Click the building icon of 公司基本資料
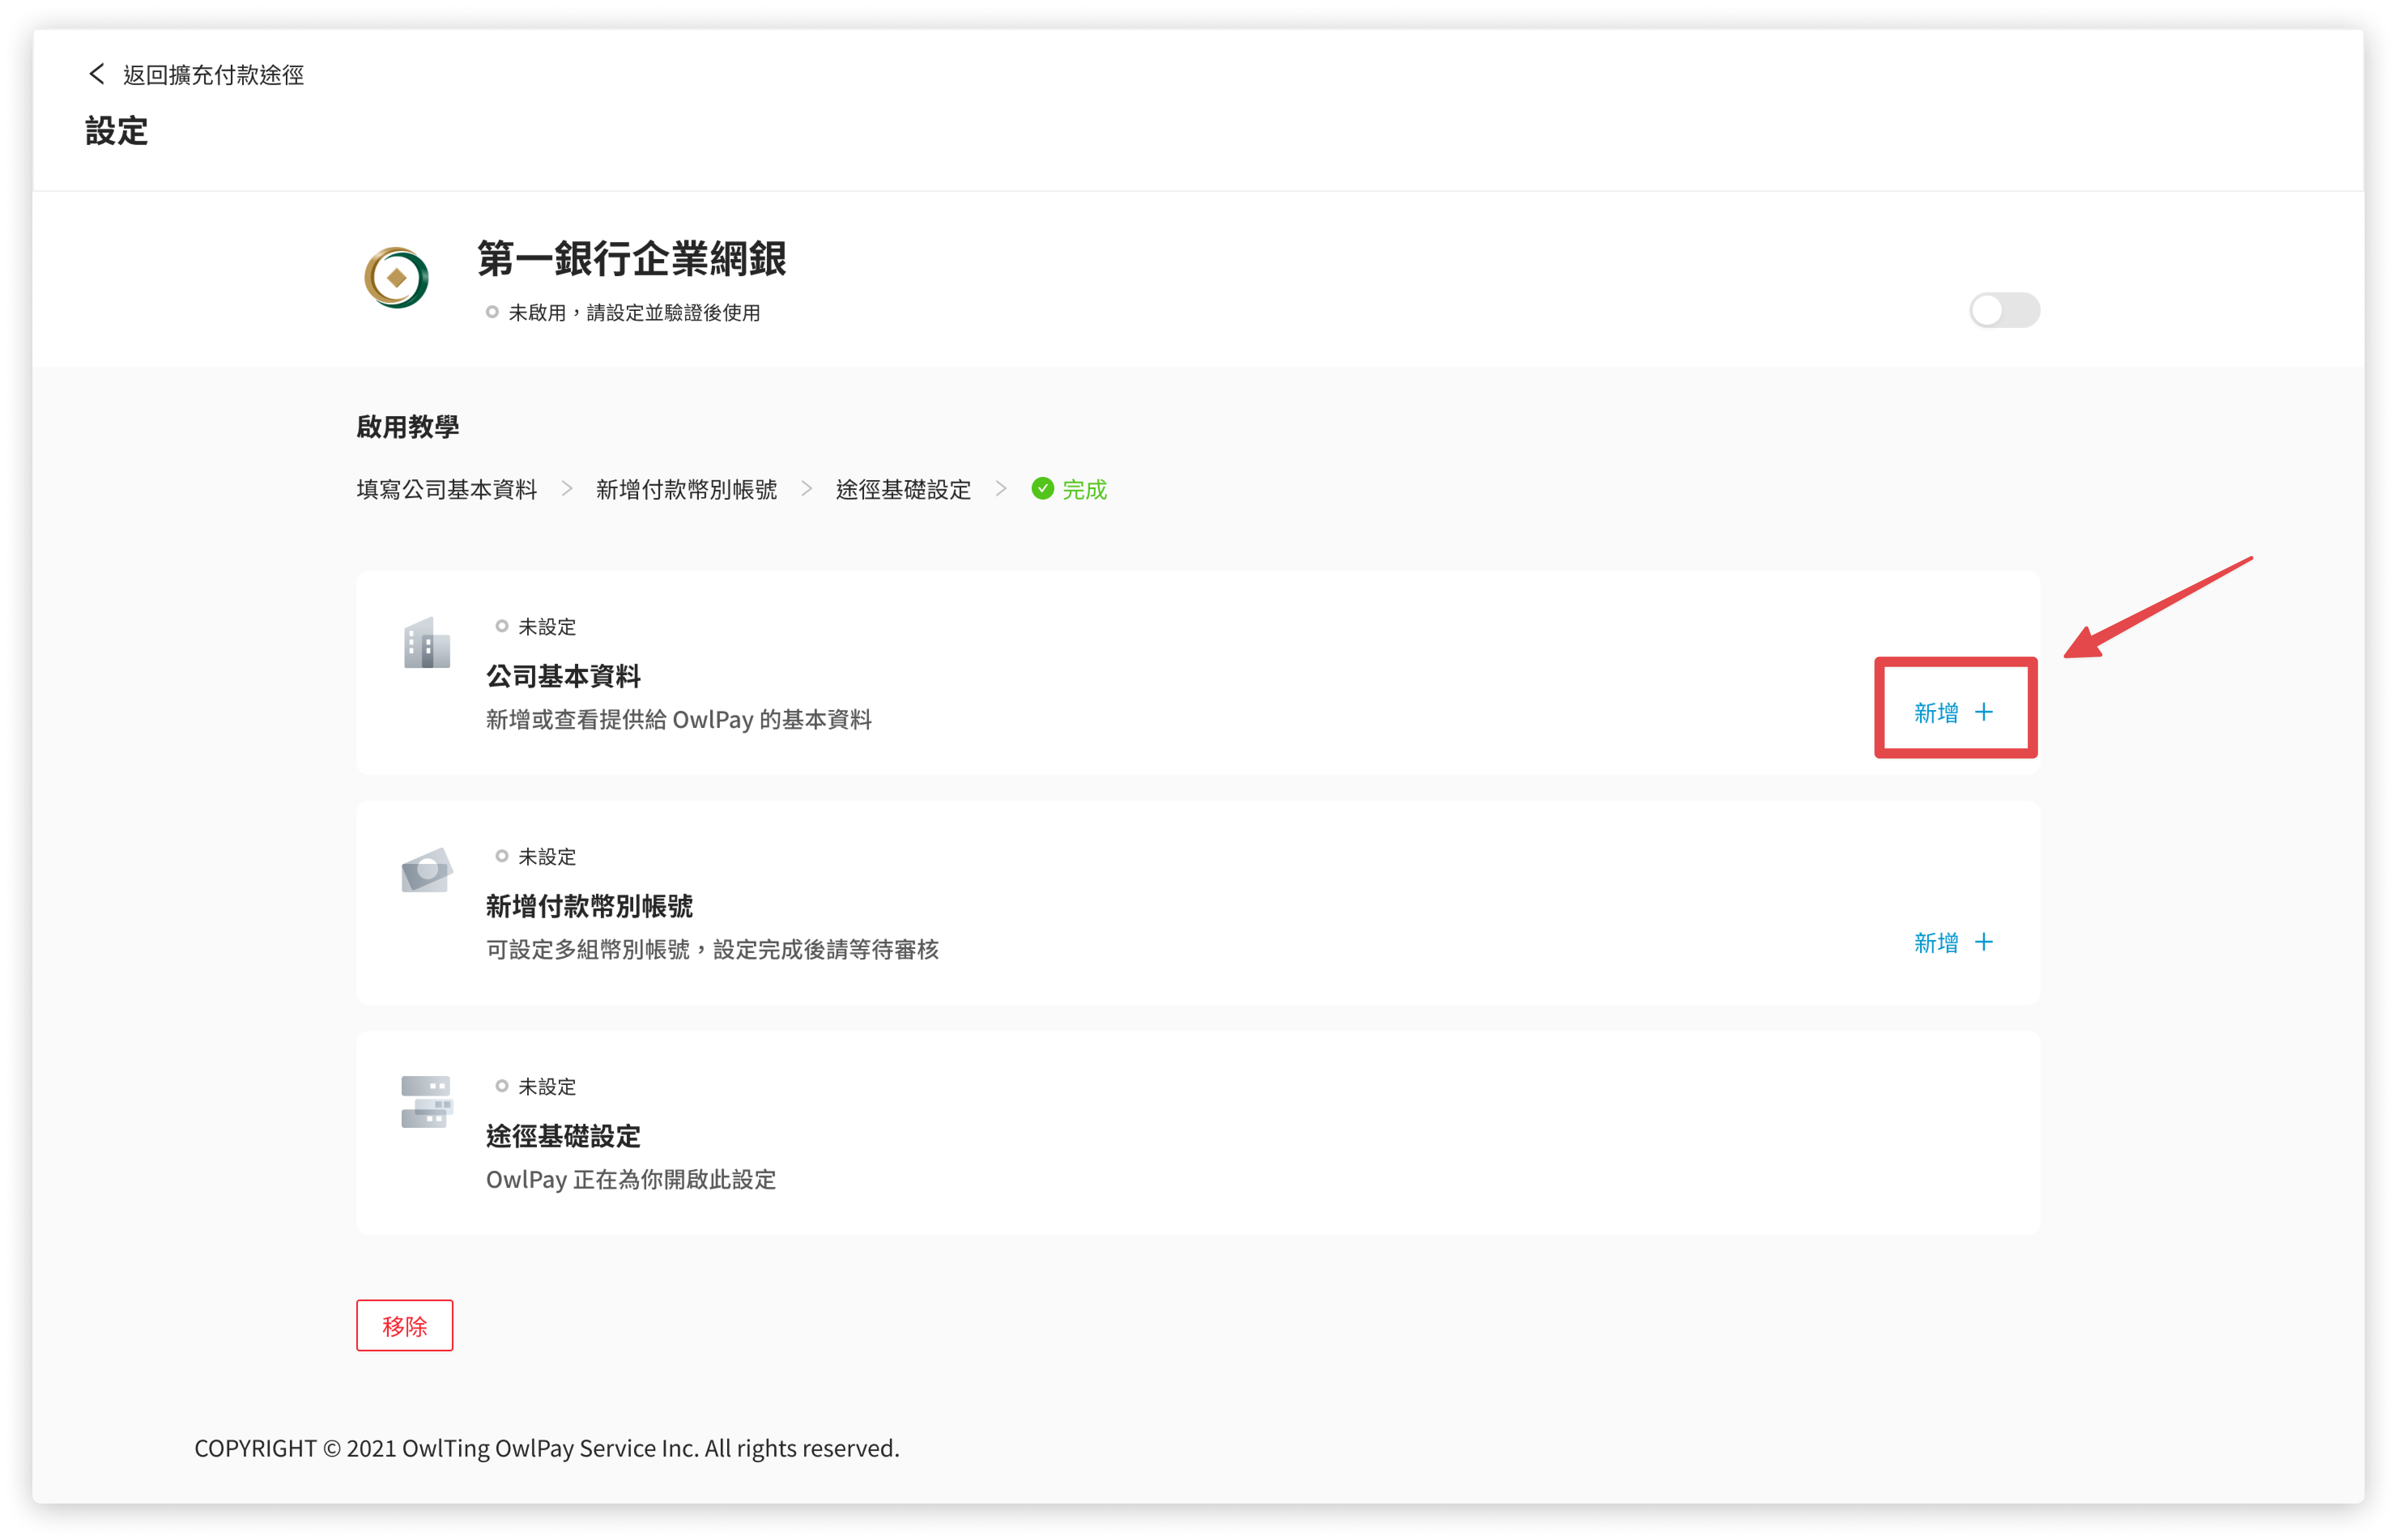Screen dimensions: 2397x1540 tap(427, 643)
